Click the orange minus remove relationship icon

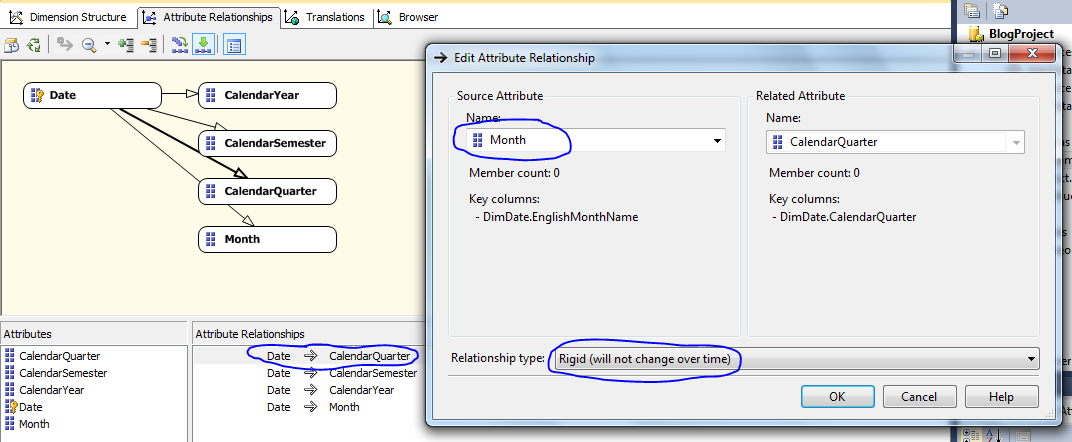(149, 45)
